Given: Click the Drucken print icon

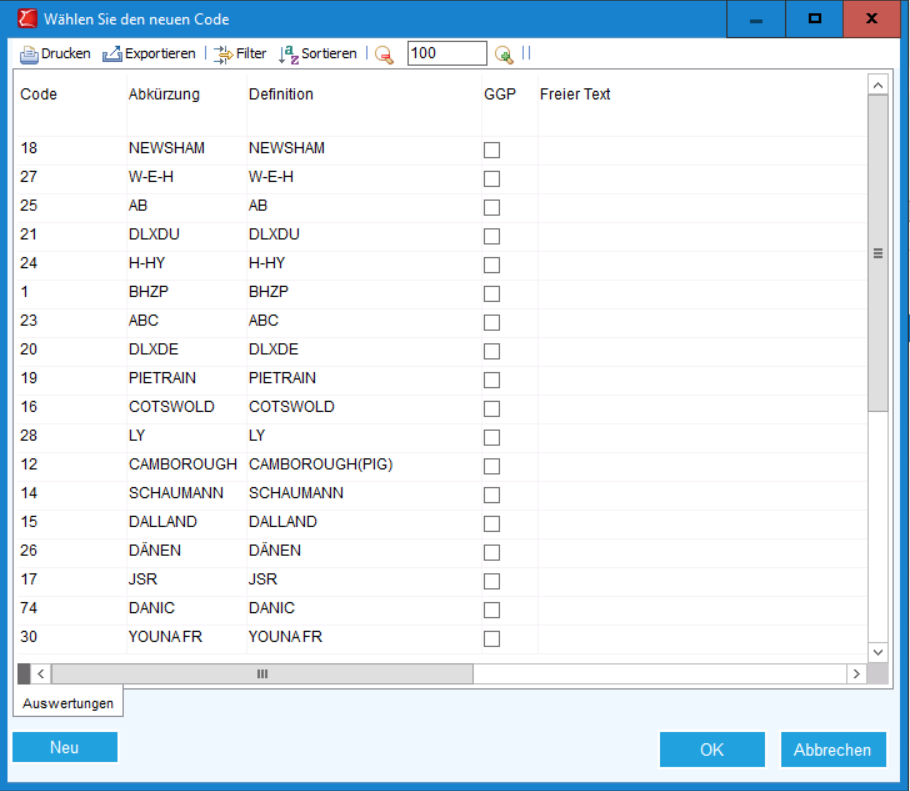Looking at the screenshot, I should 28,55.
